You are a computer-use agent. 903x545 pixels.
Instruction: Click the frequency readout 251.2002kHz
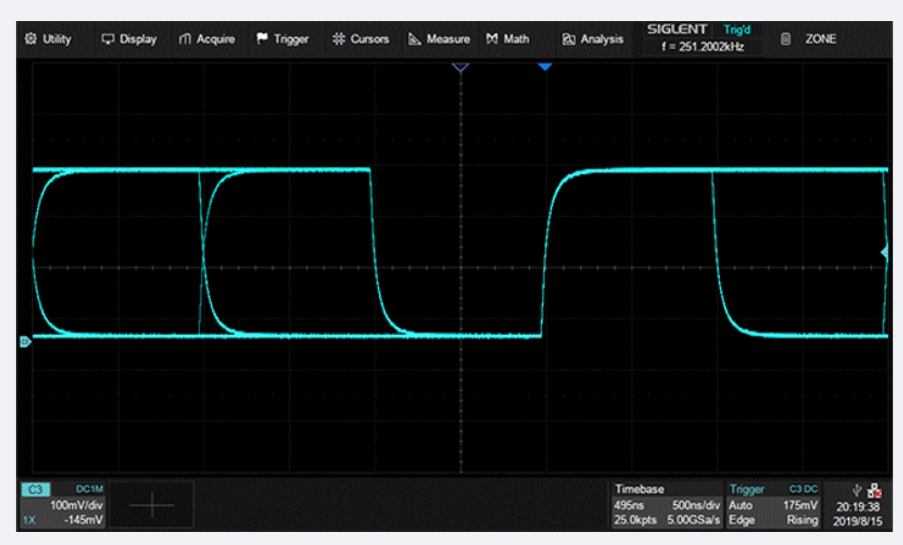click(x=703, y=47)
